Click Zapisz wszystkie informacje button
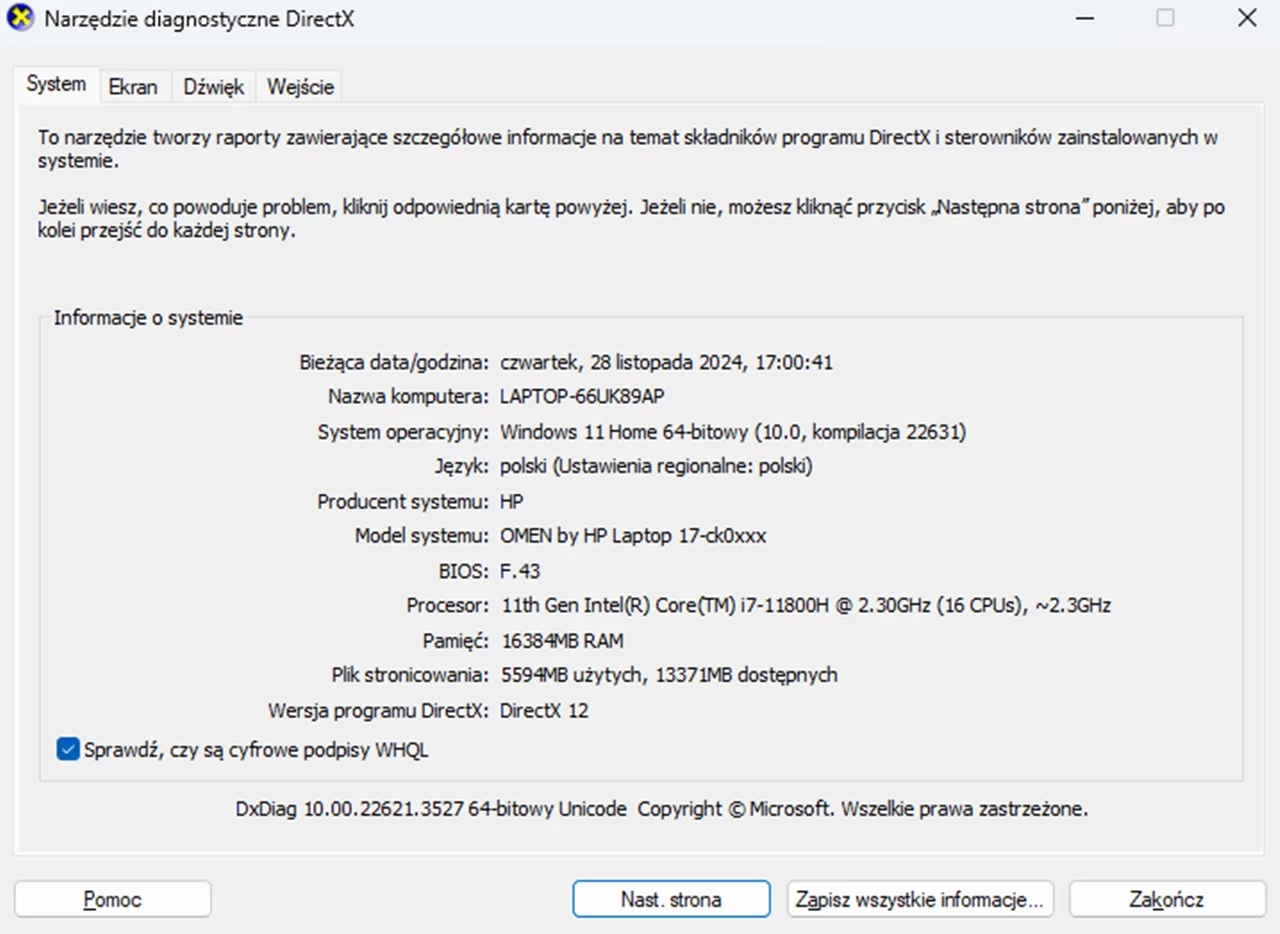Screen dimensions: 1280x934 click(x=920, y=899)
